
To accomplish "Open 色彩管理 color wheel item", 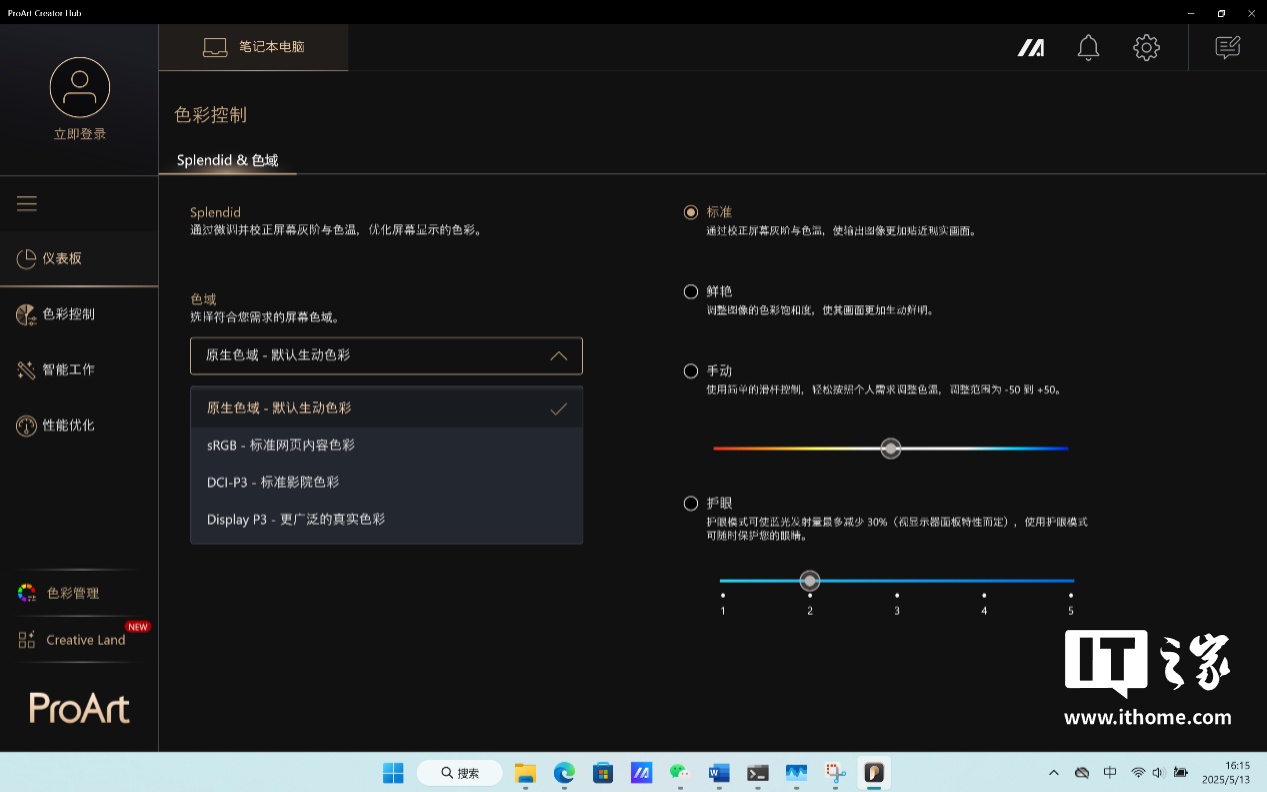I will point(72,593).
